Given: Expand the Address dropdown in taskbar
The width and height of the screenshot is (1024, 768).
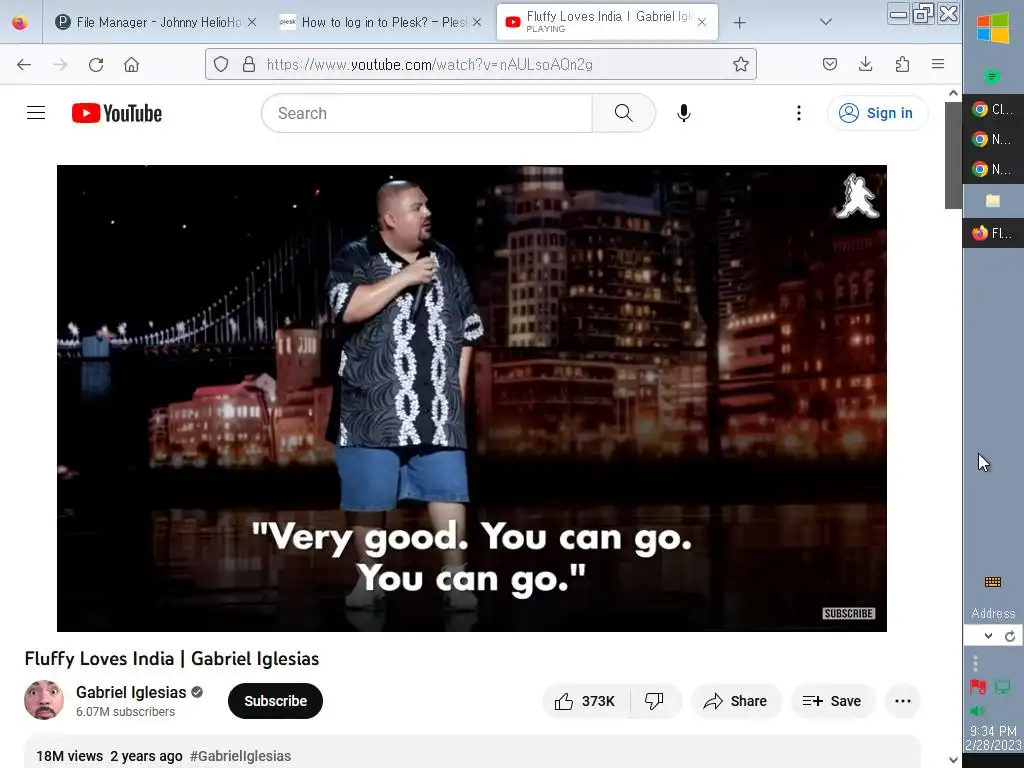Looking at the screenshot, I should coord(988,636).
